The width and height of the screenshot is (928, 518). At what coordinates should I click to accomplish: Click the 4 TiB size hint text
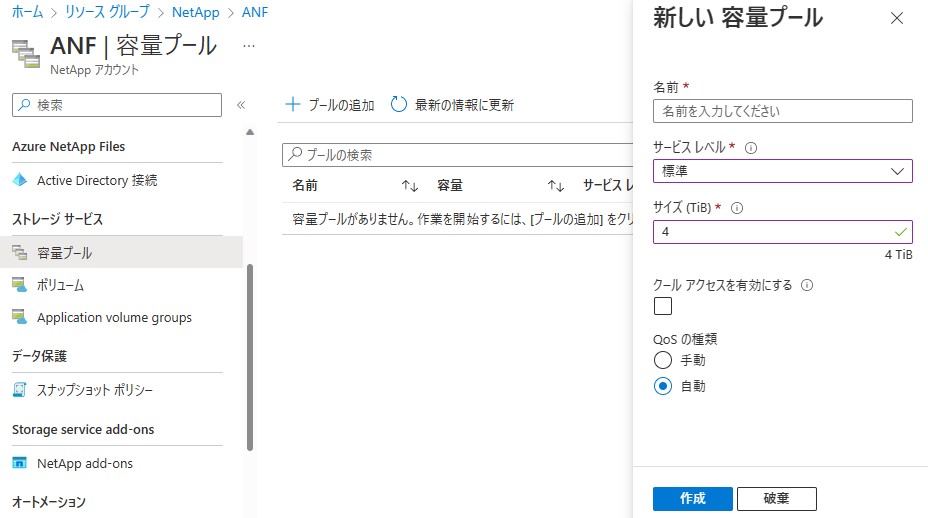click(x=898, y=255)
